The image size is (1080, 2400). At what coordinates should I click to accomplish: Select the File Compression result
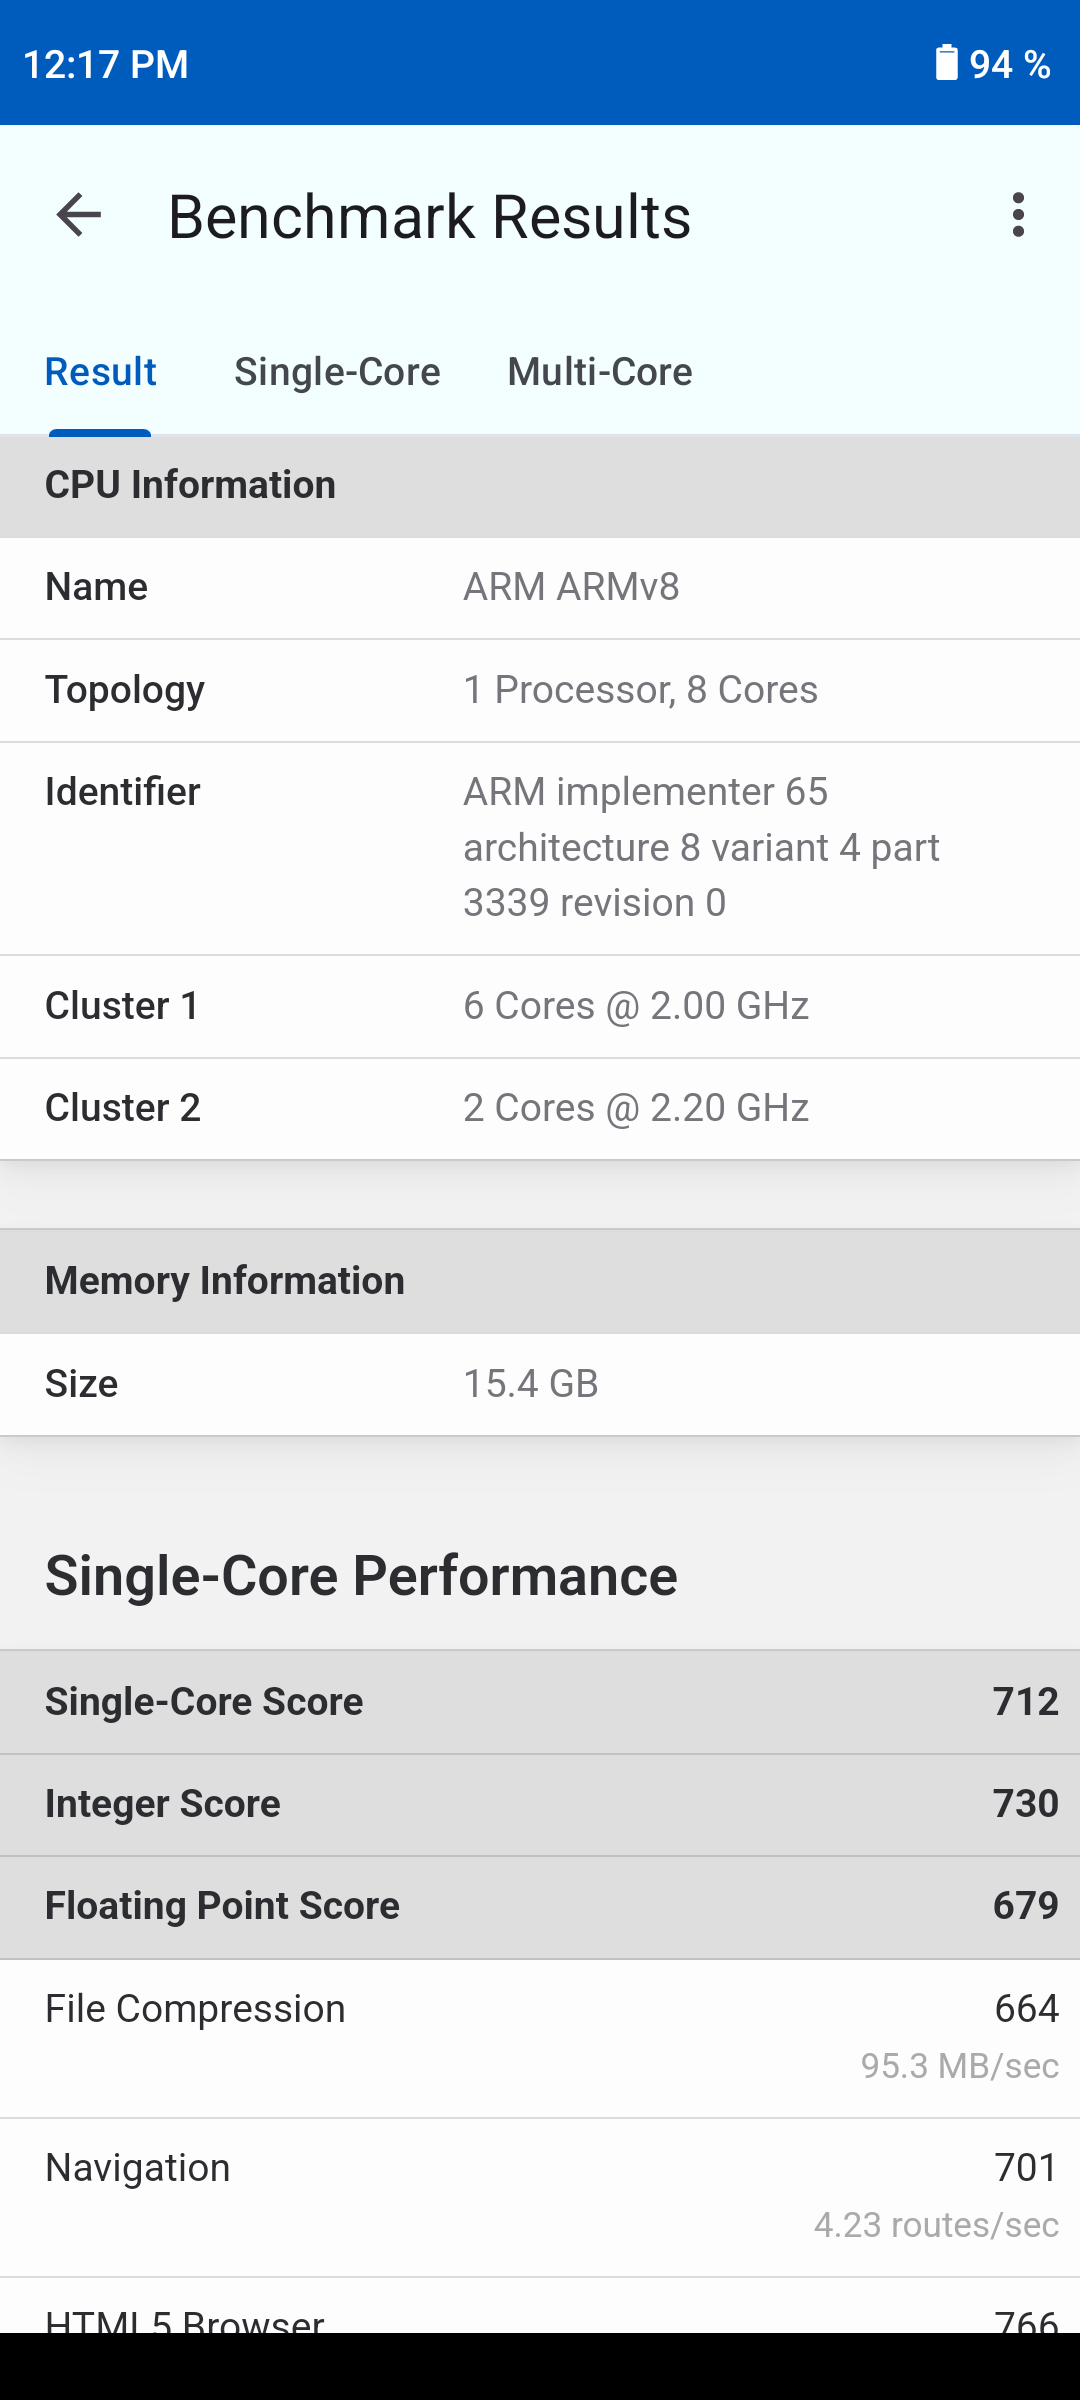[x=540, y=2036]
